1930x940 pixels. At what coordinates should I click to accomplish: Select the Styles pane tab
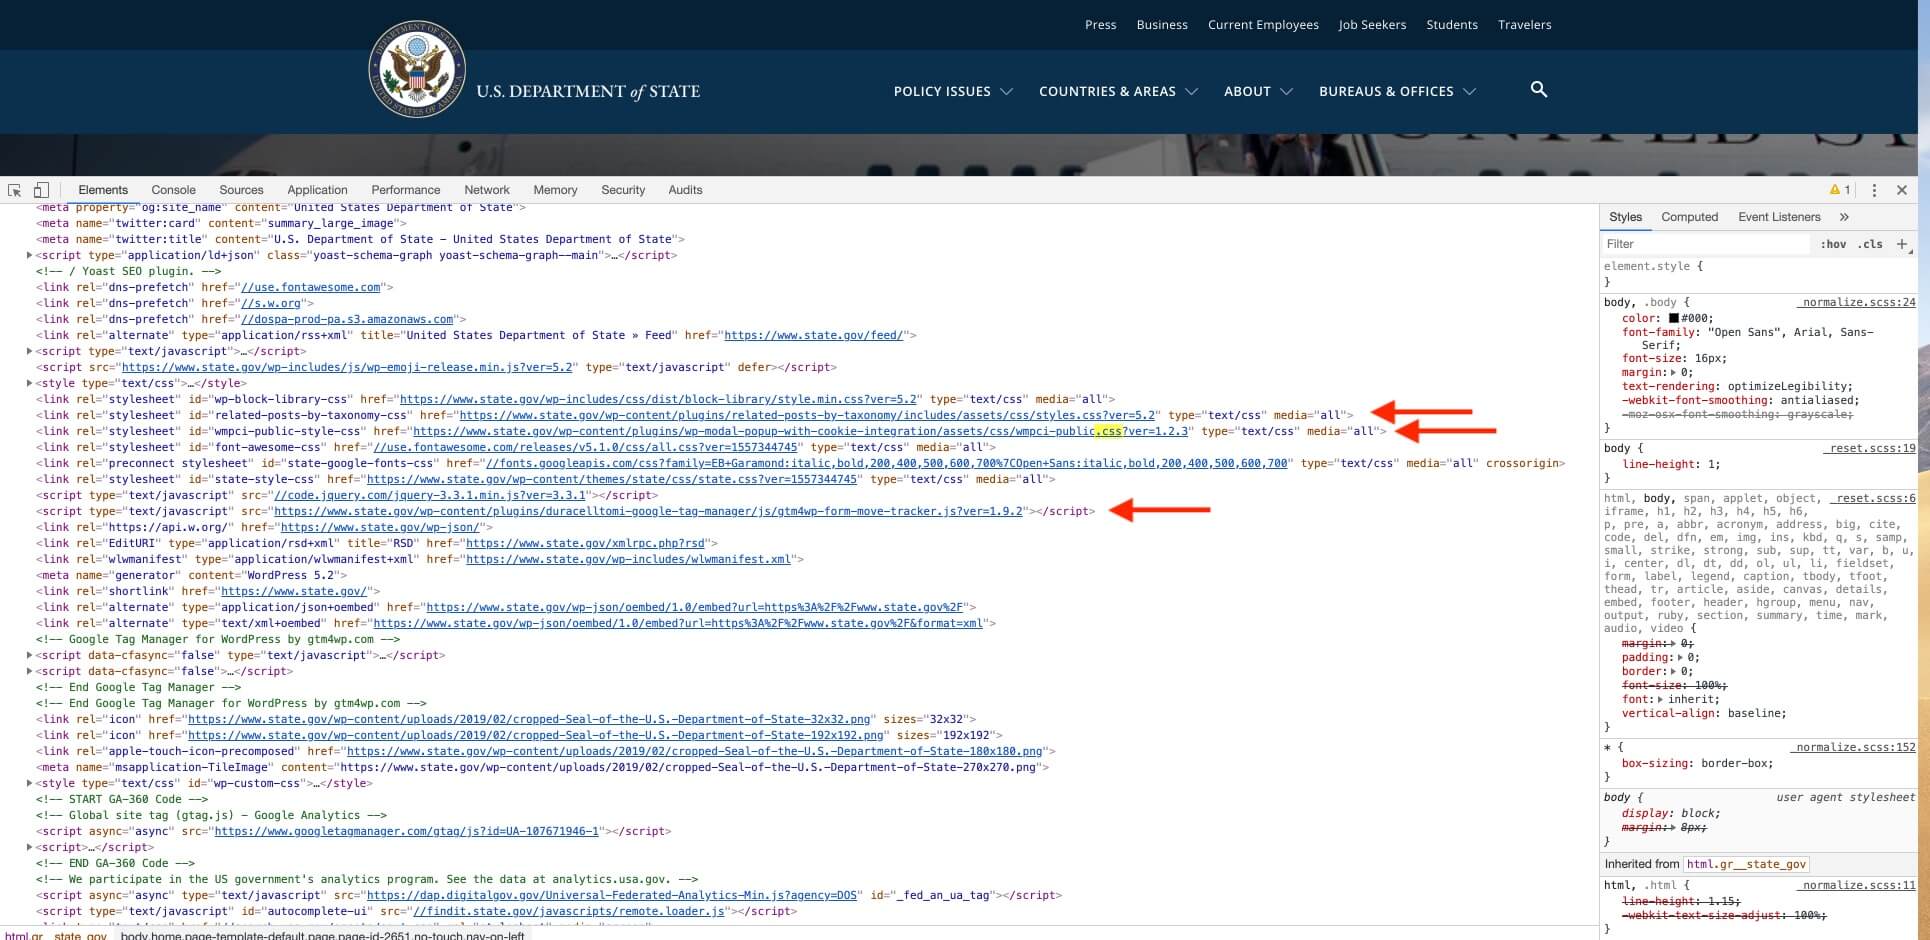[1625, 217]
